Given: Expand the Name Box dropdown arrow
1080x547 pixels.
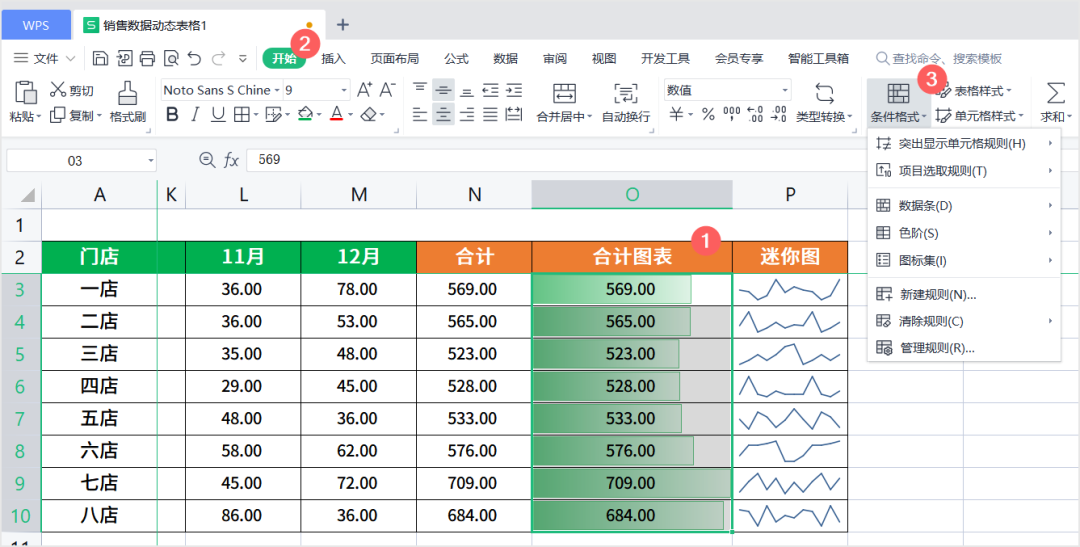Looking at the screenshot, I should click(150, 161).
